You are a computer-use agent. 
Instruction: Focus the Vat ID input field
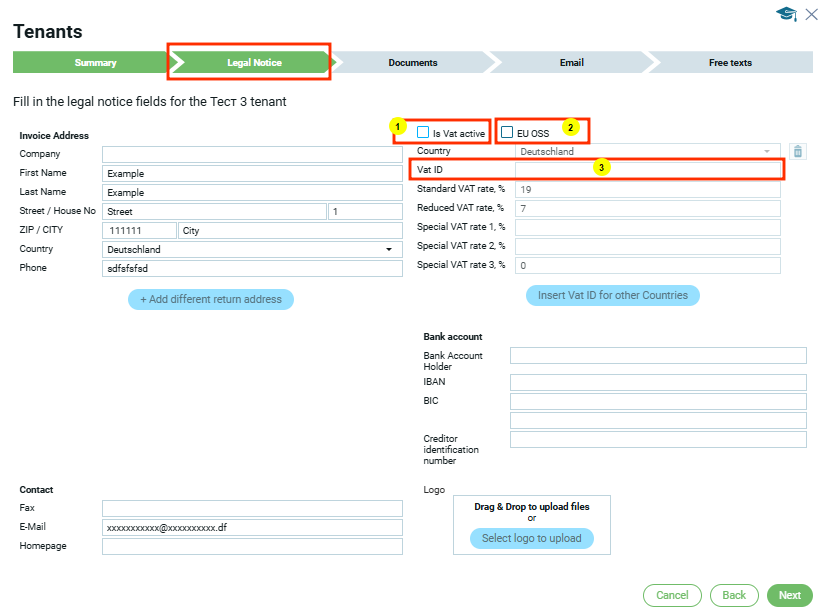click(647, 171)
